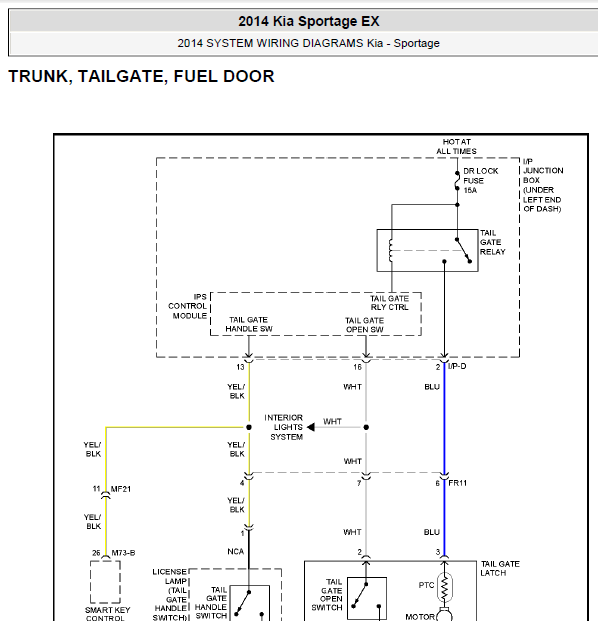The width and height of the screenshot is (598, 621).
Task: Click the WHT wire junction dot
Action: click(366, 427)
